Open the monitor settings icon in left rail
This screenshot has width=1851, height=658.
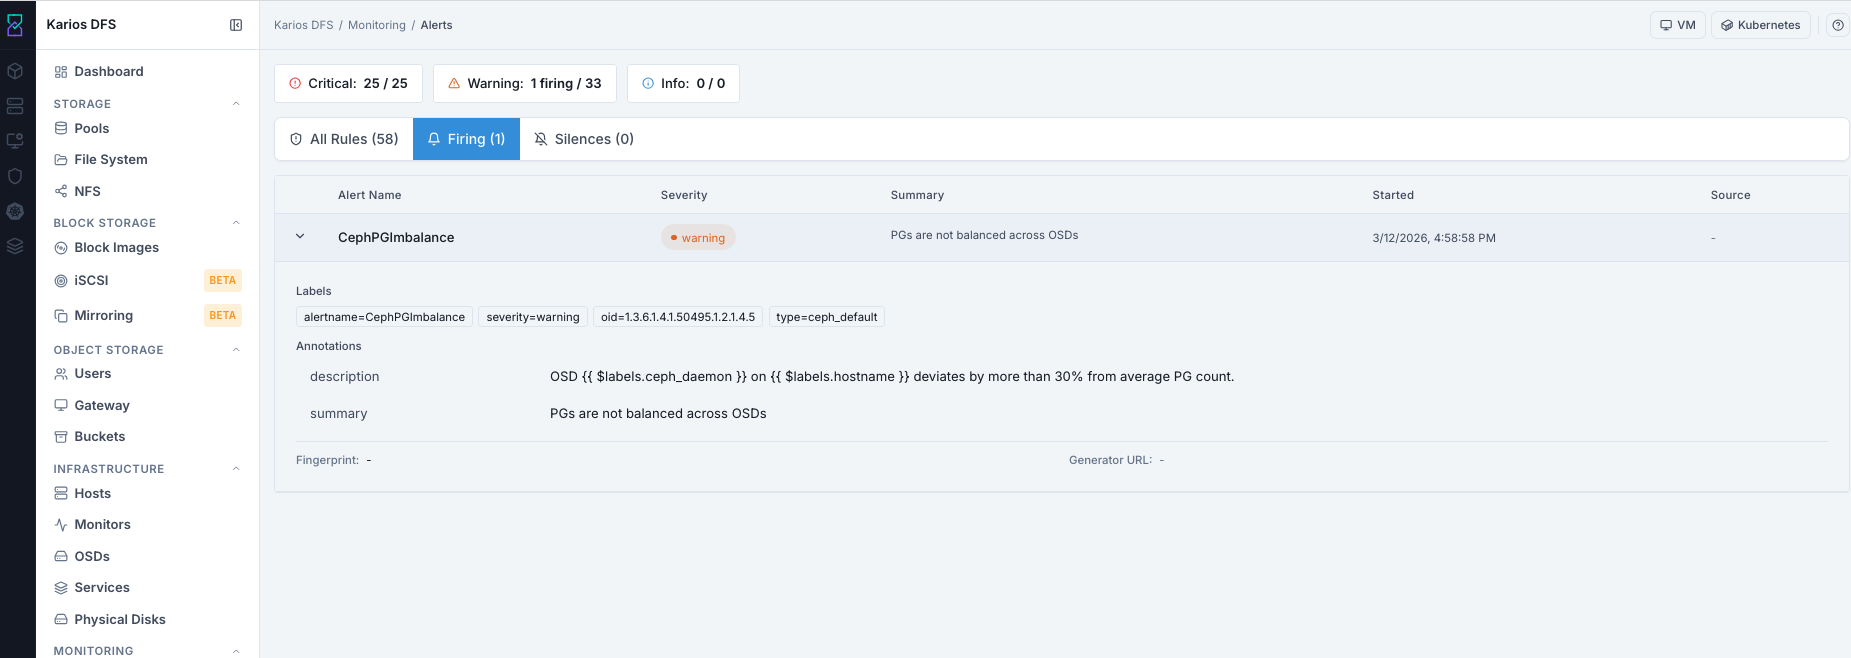15,141
